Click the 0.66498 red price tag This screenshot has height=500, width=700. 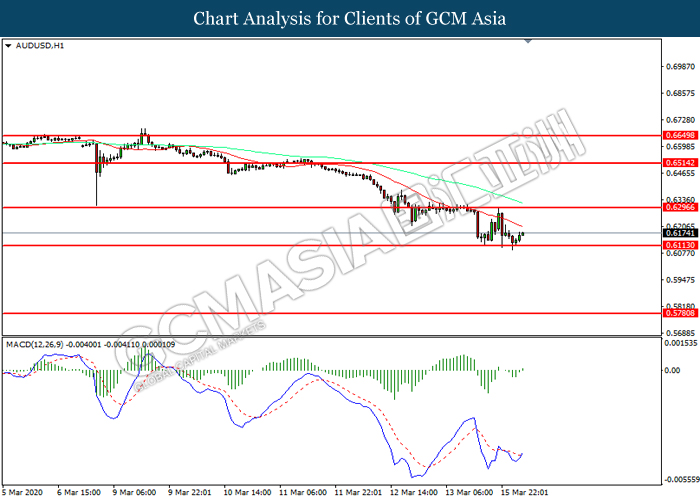pyautogui.click(x=679, y=135)
